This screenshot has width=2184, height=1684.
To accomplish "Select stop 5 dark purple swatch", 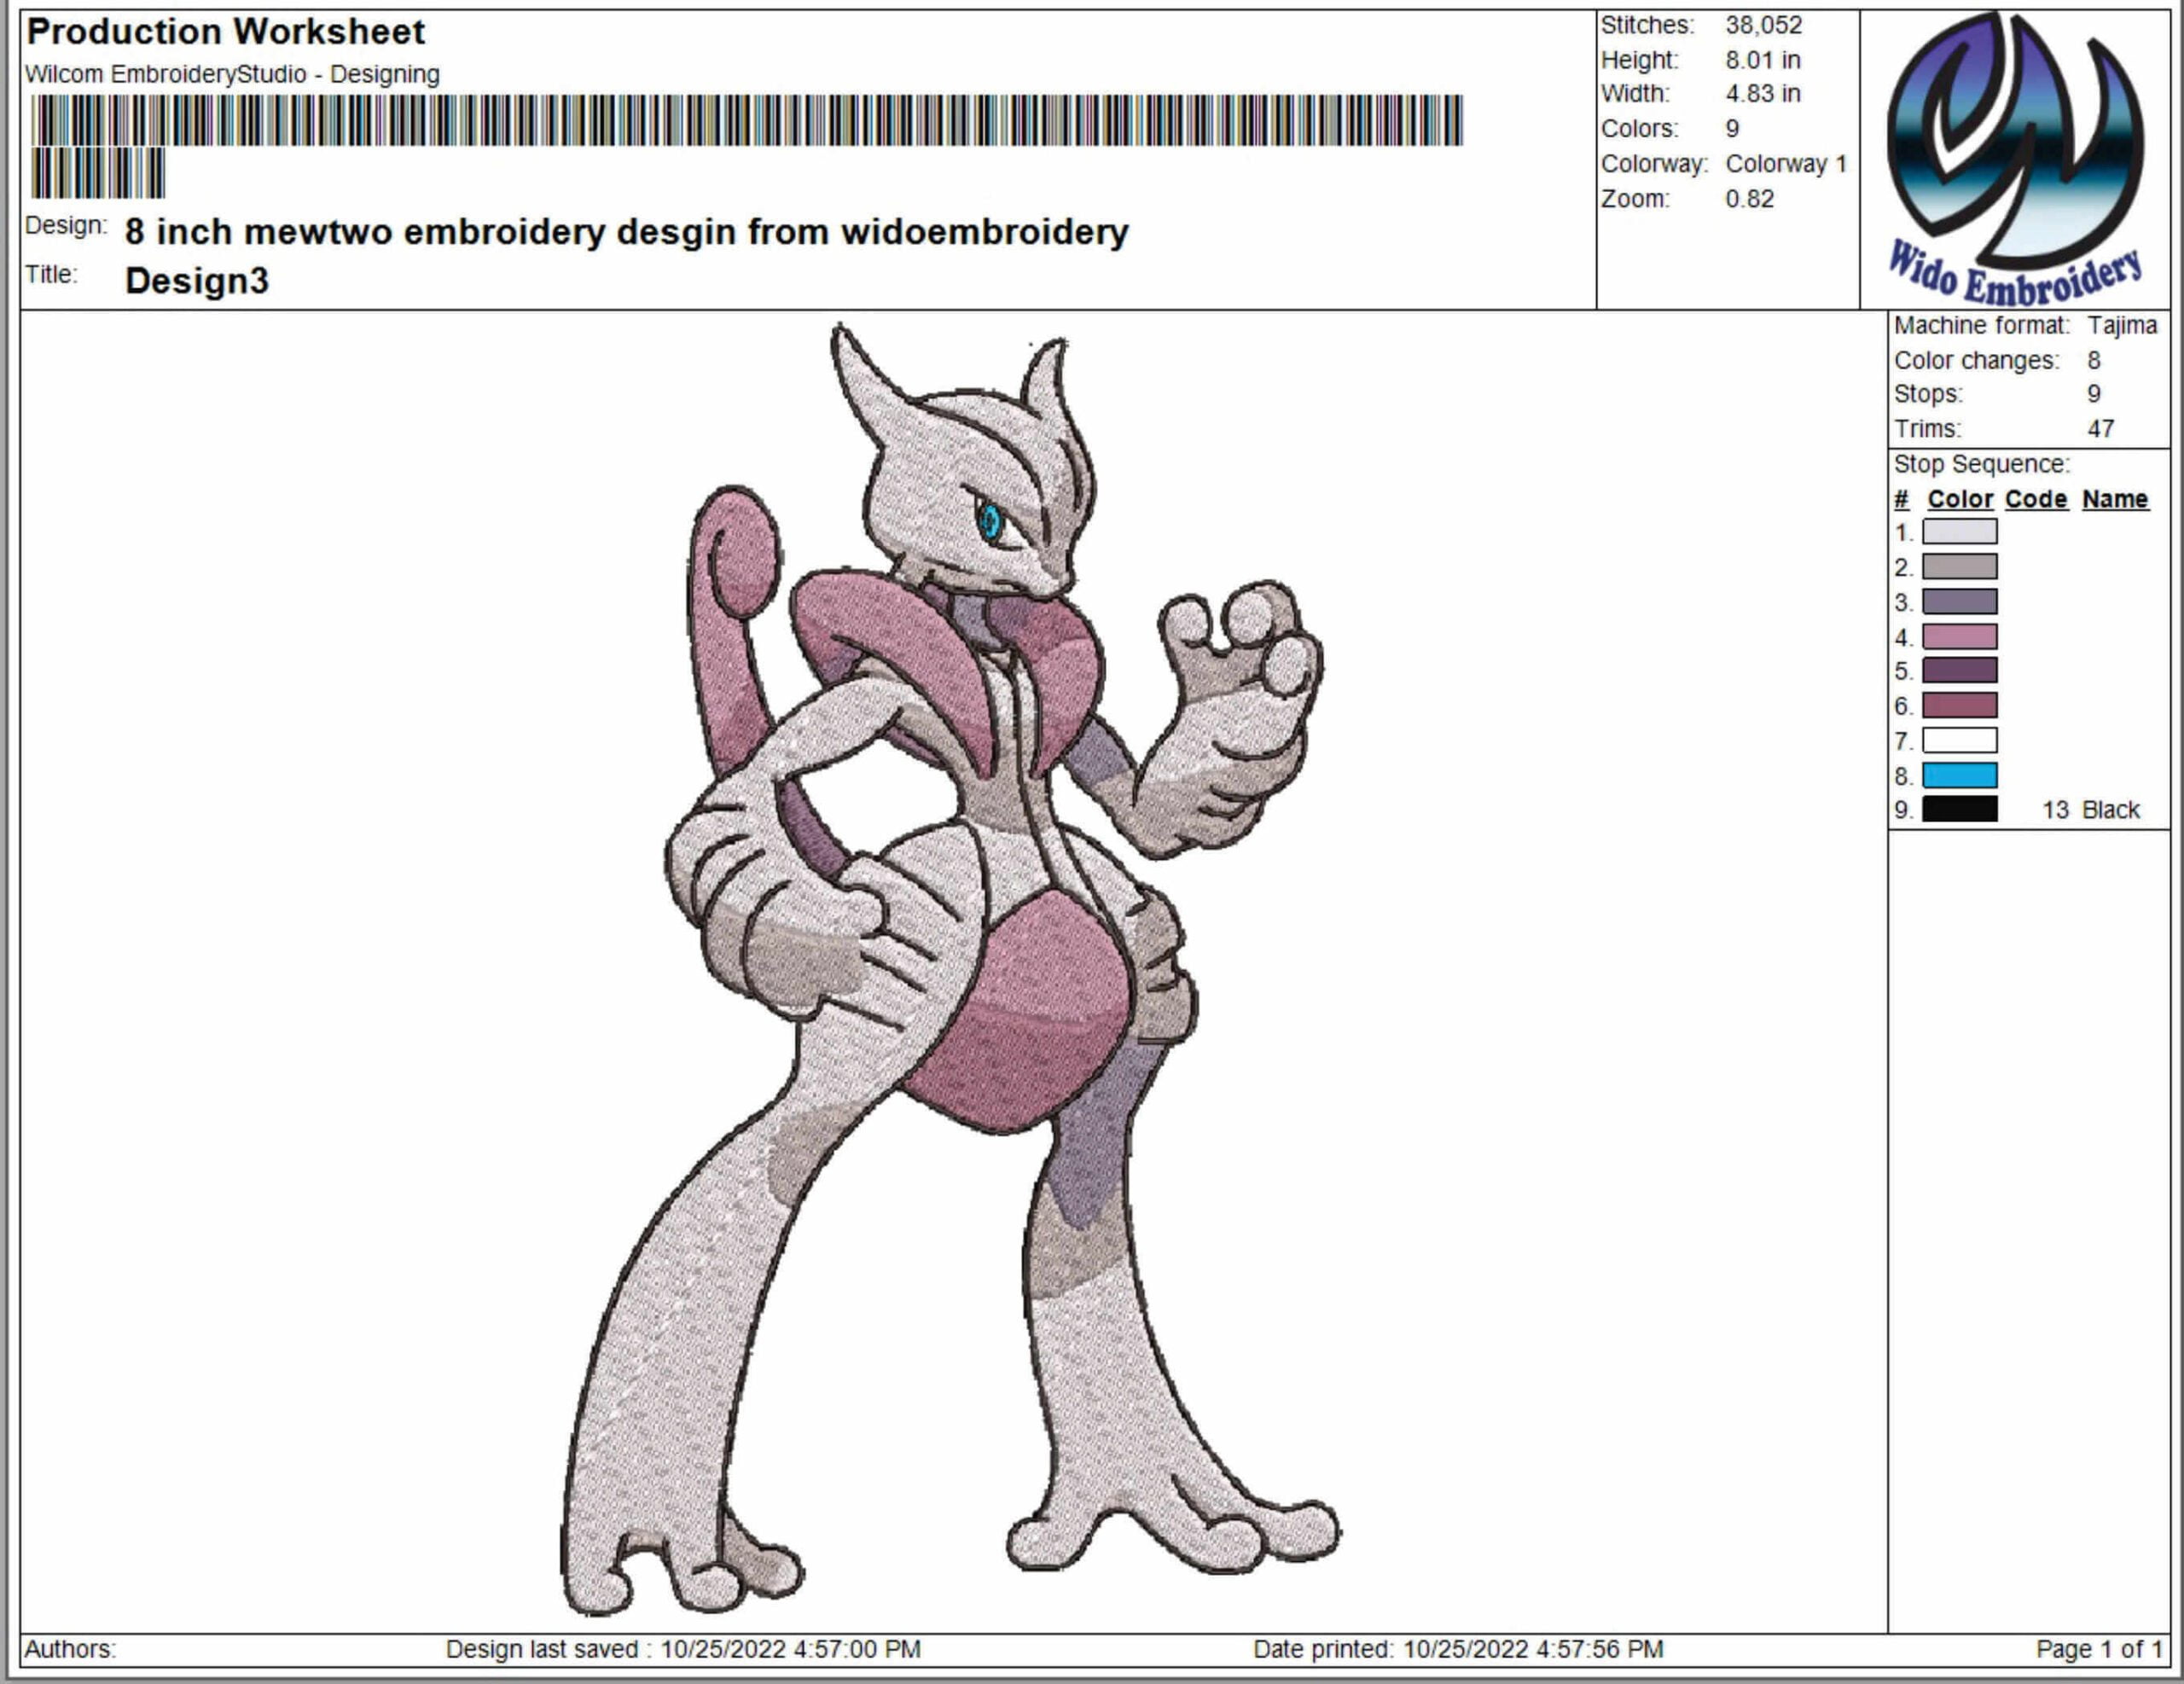I will point(1959,671).
